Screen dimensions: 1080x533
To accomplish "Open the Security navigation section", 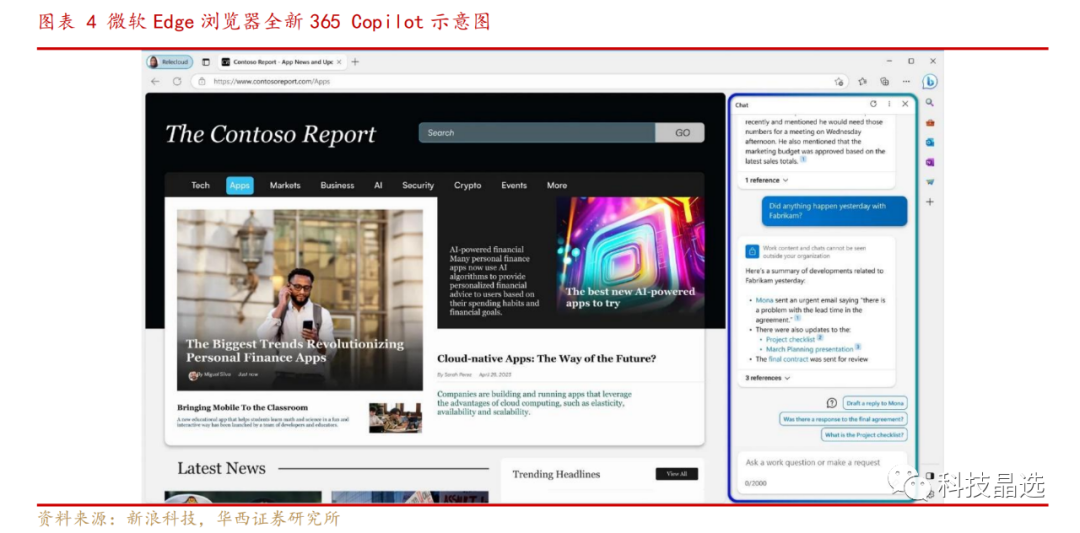I will (418, 185).
